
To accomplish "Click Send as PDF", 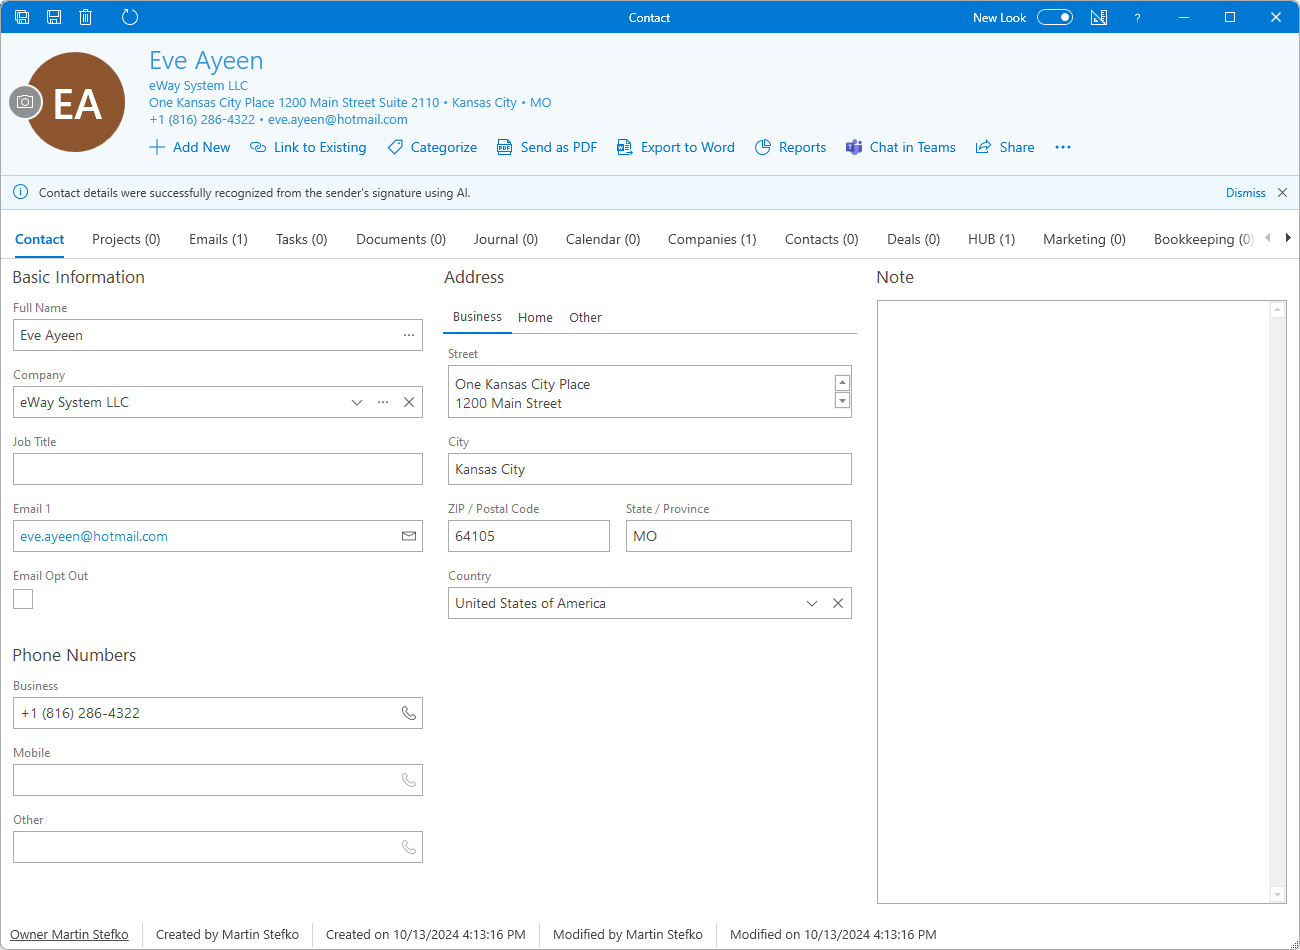I will (547, 147).
